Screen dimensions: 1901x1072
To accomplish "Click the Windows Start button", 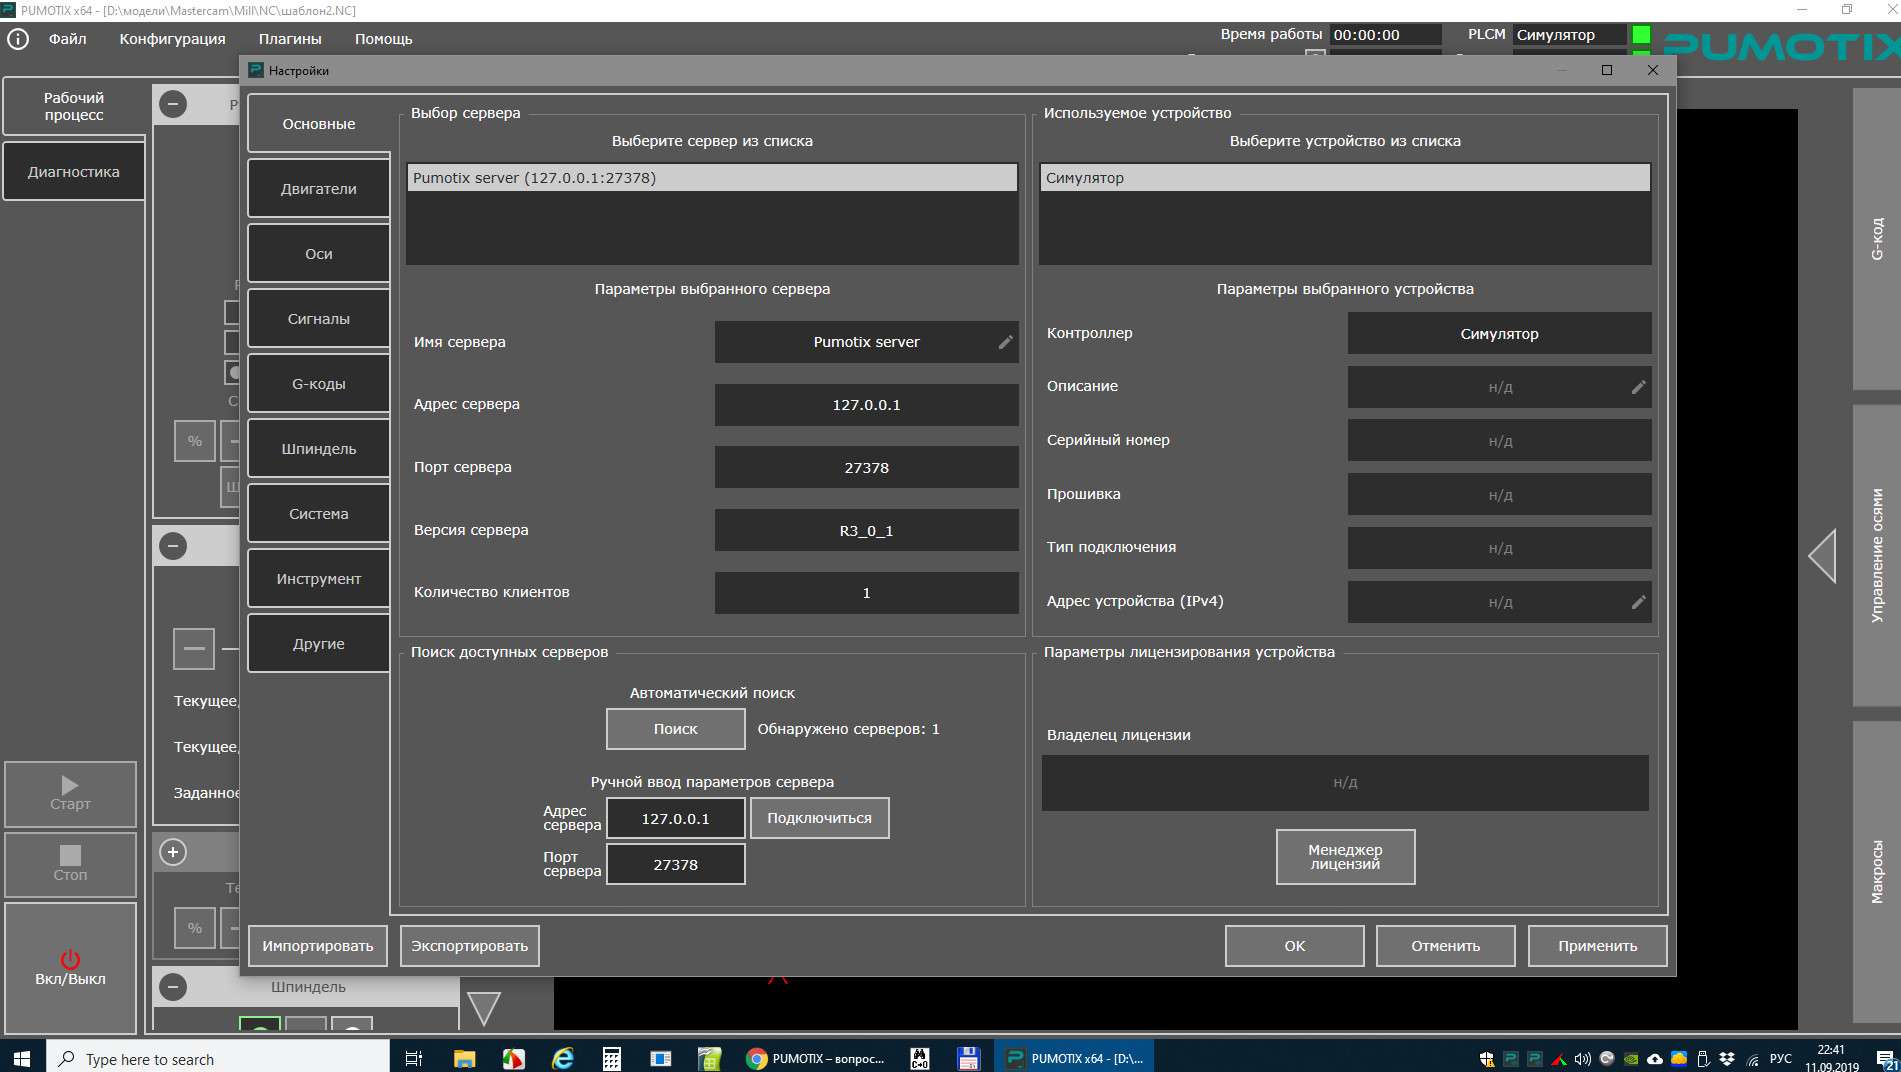I will [22, 1058].
